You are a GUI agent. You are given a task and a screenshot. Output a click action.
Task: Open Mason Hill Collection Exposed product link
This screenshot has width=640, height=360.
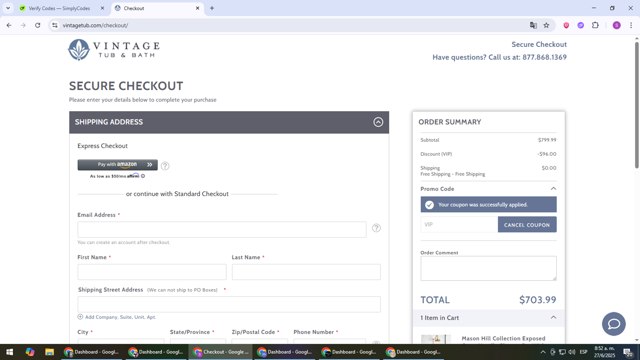(503, 338)
